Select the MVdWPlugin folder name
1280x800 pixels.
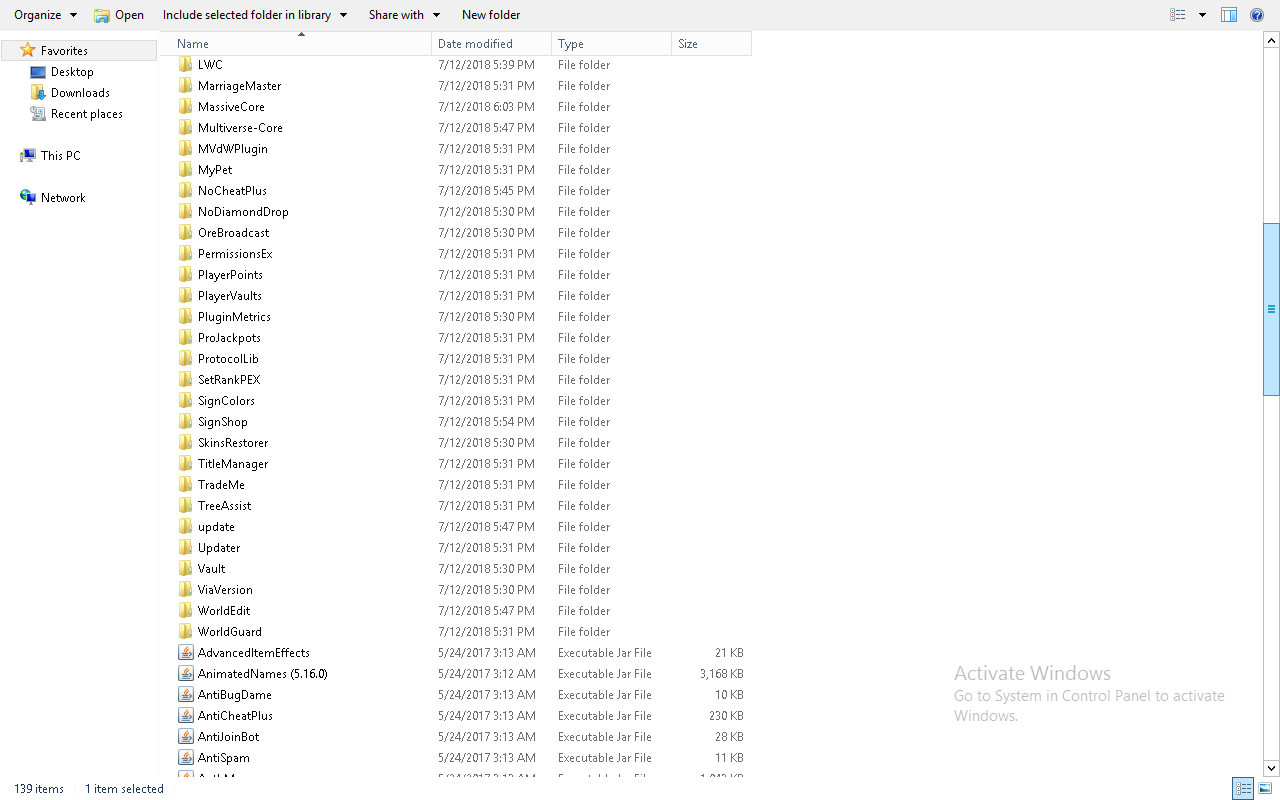(233, 149)
